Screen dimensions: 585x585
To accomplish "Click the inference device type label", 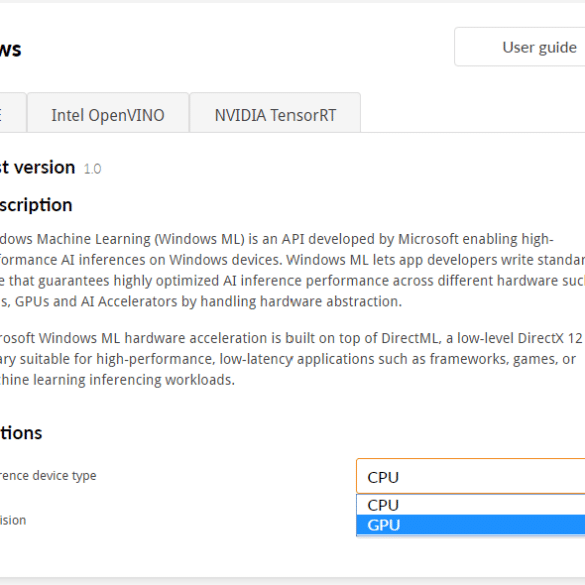I will (x=48, y=476).
